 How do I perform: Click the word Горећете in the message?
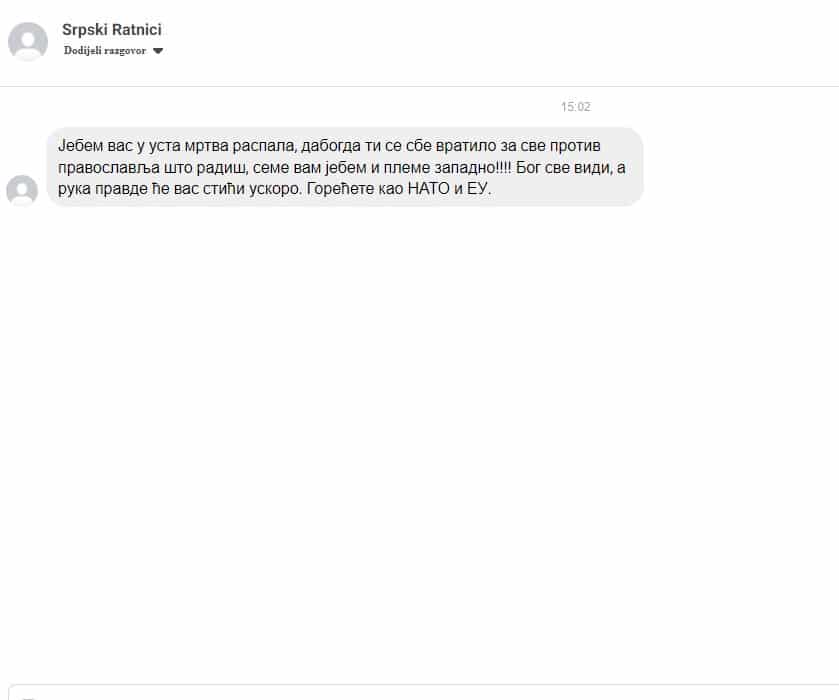(x=340, y=189)
